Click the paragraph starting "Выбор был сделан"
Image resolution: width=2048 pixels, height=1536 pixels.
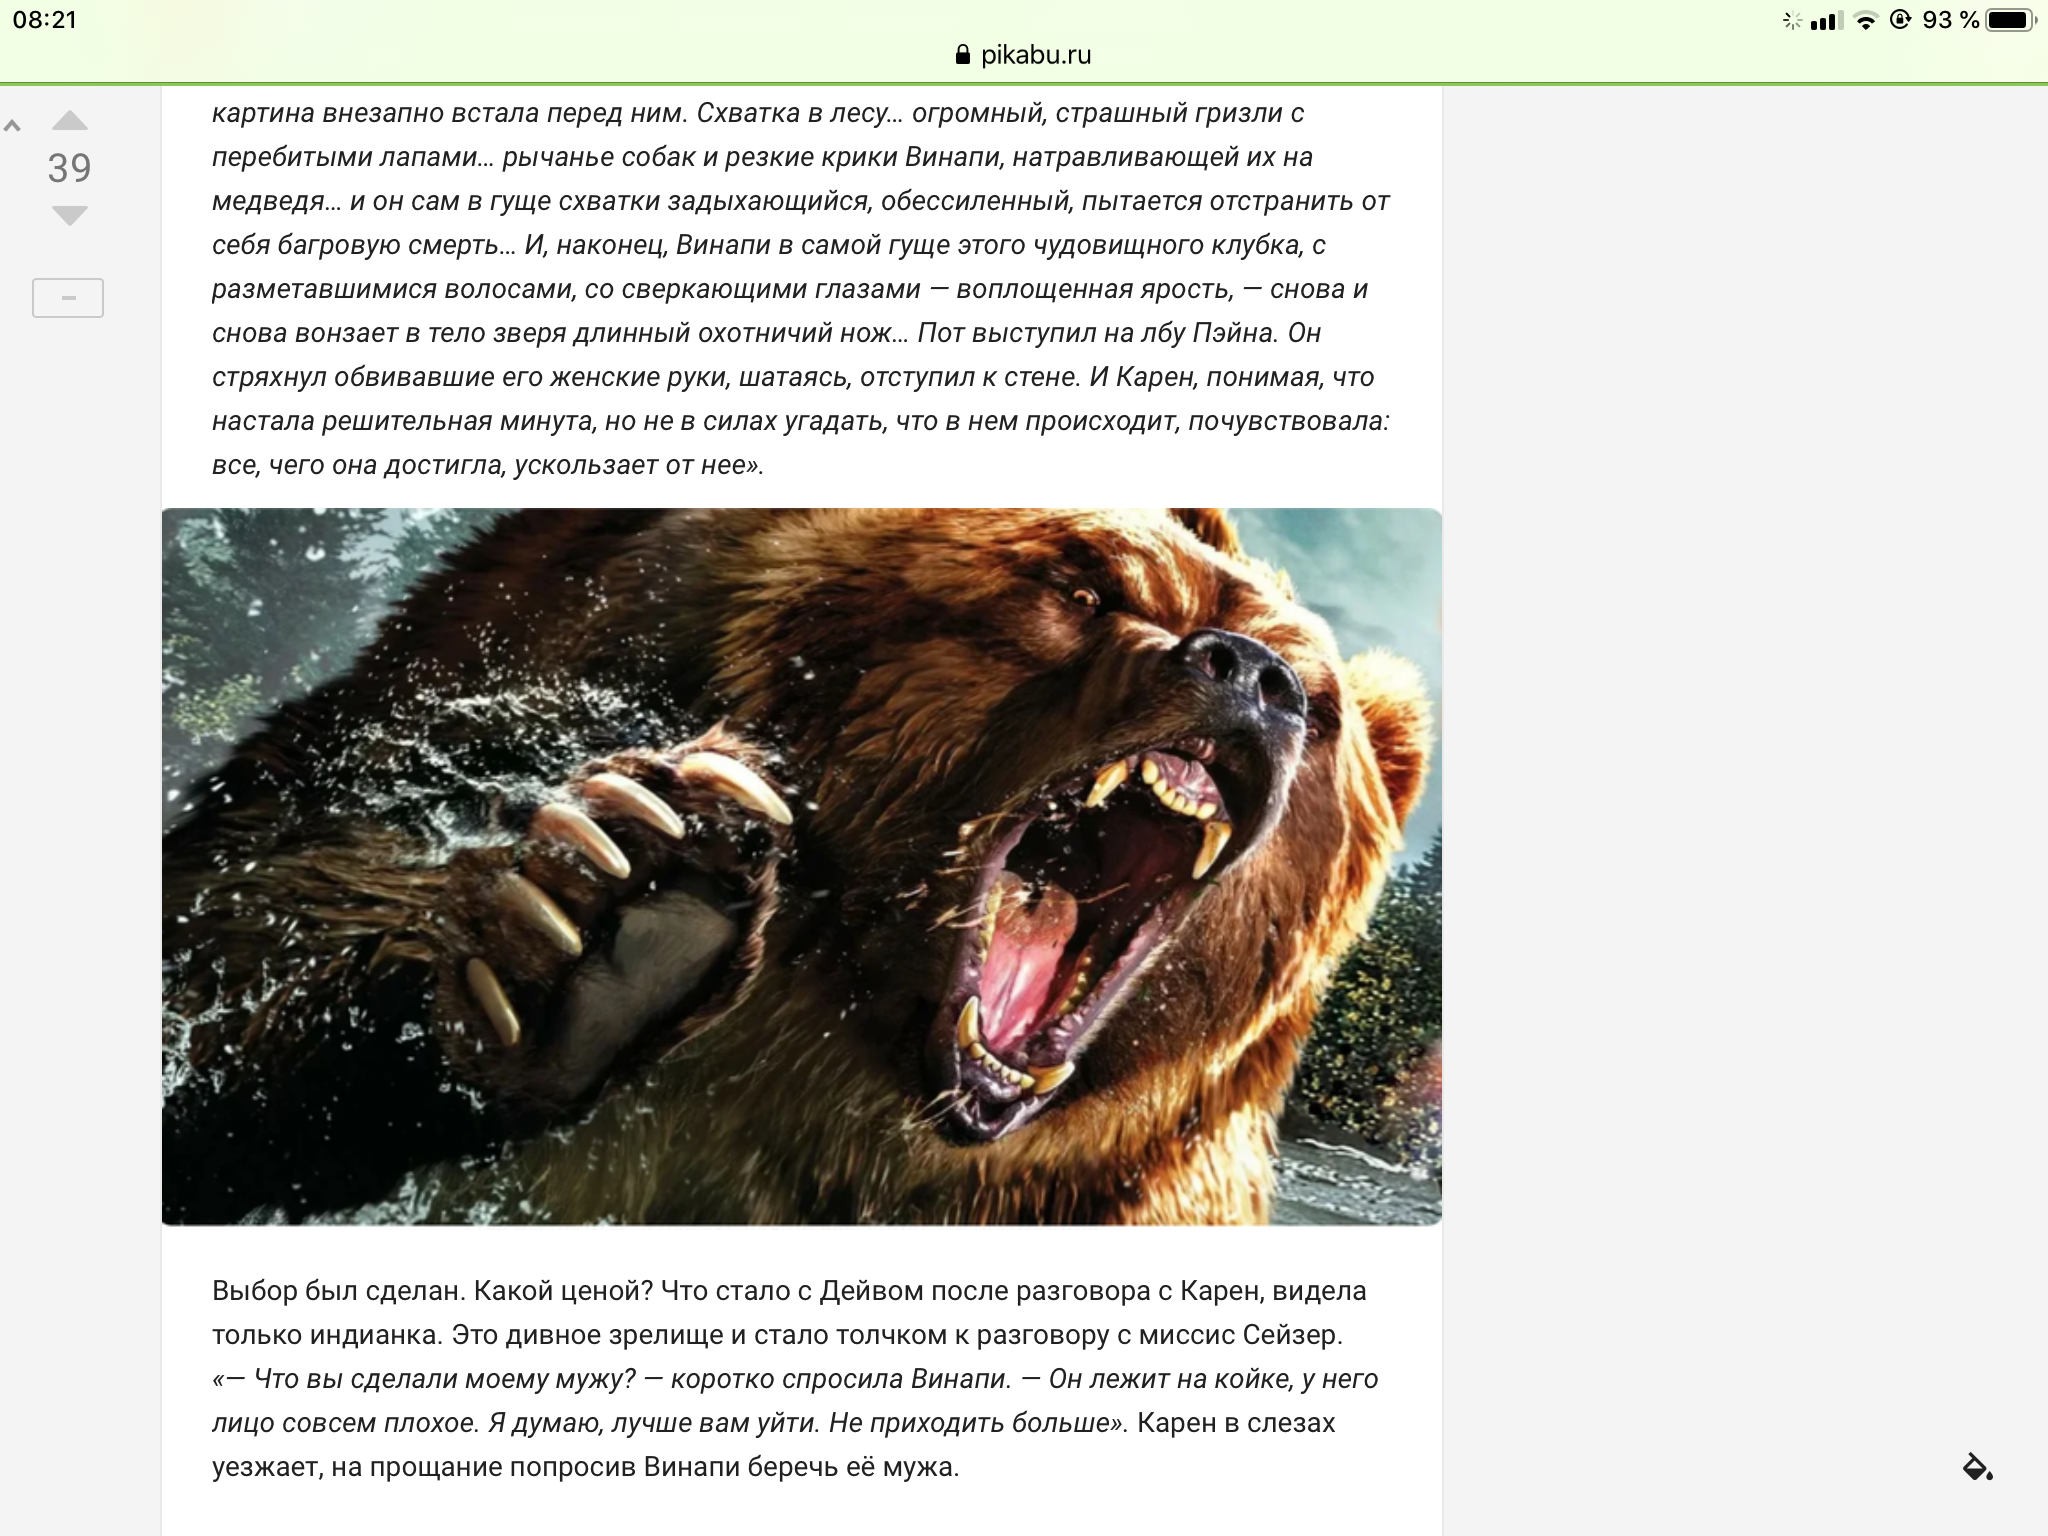tap(788, 1291)
